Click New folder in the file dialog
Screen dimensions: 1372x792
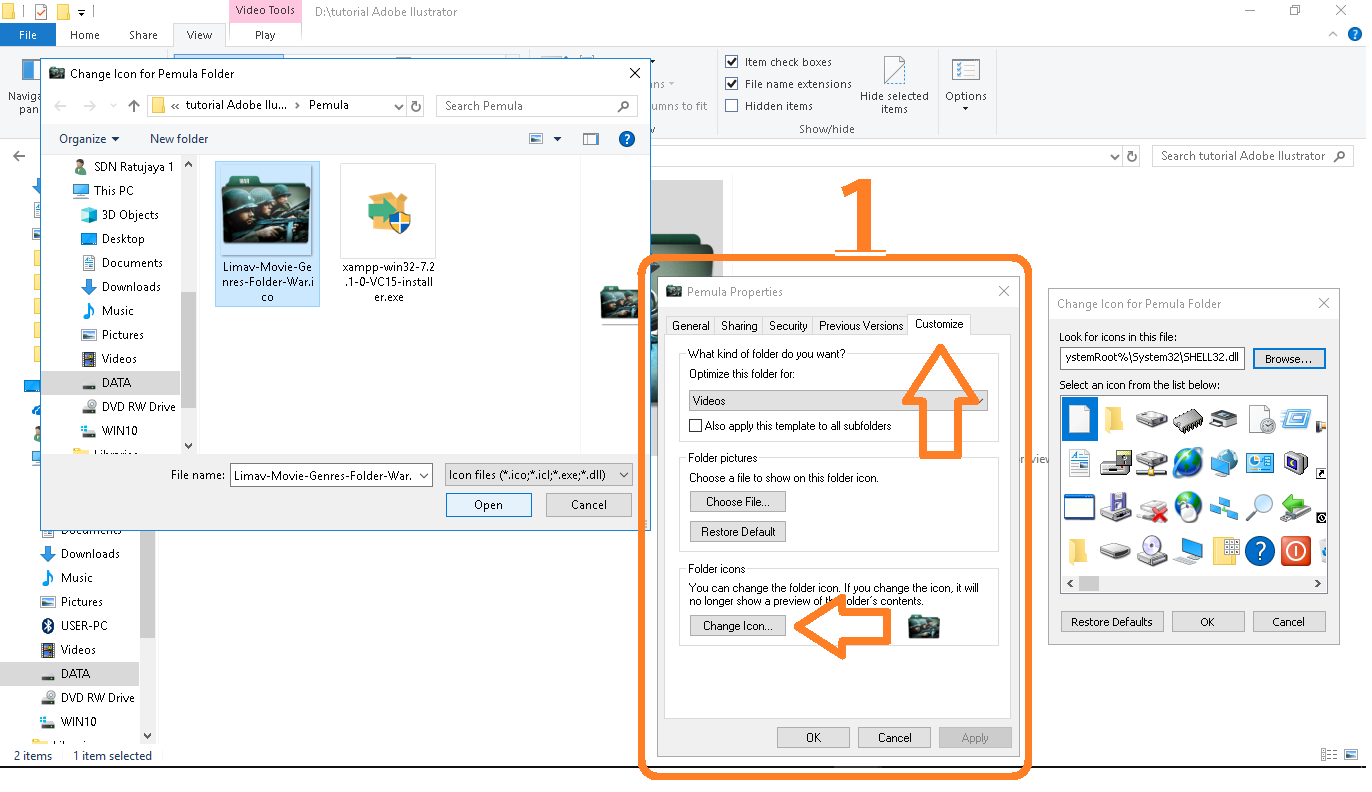pyautogui.click(x=179, y=139)
